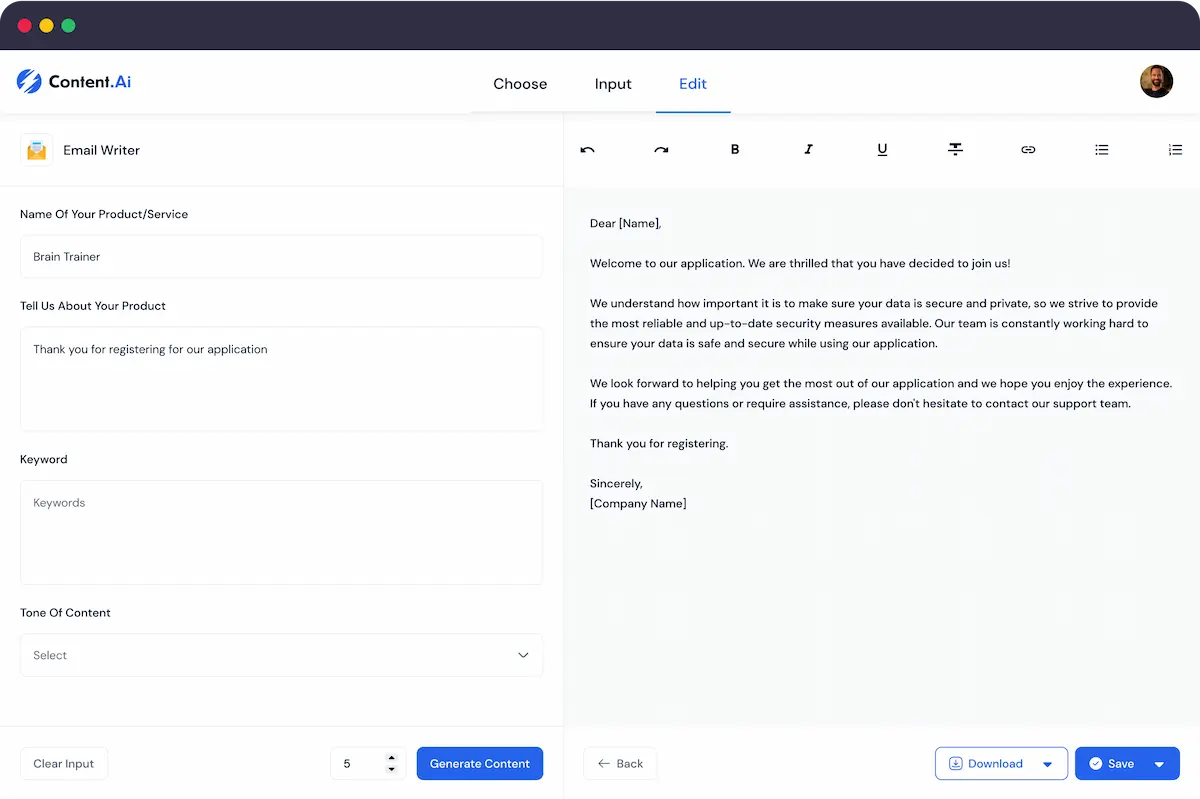Toggle bold formatting in the editor
This screenshot has width=1200, height=799.
735,150
